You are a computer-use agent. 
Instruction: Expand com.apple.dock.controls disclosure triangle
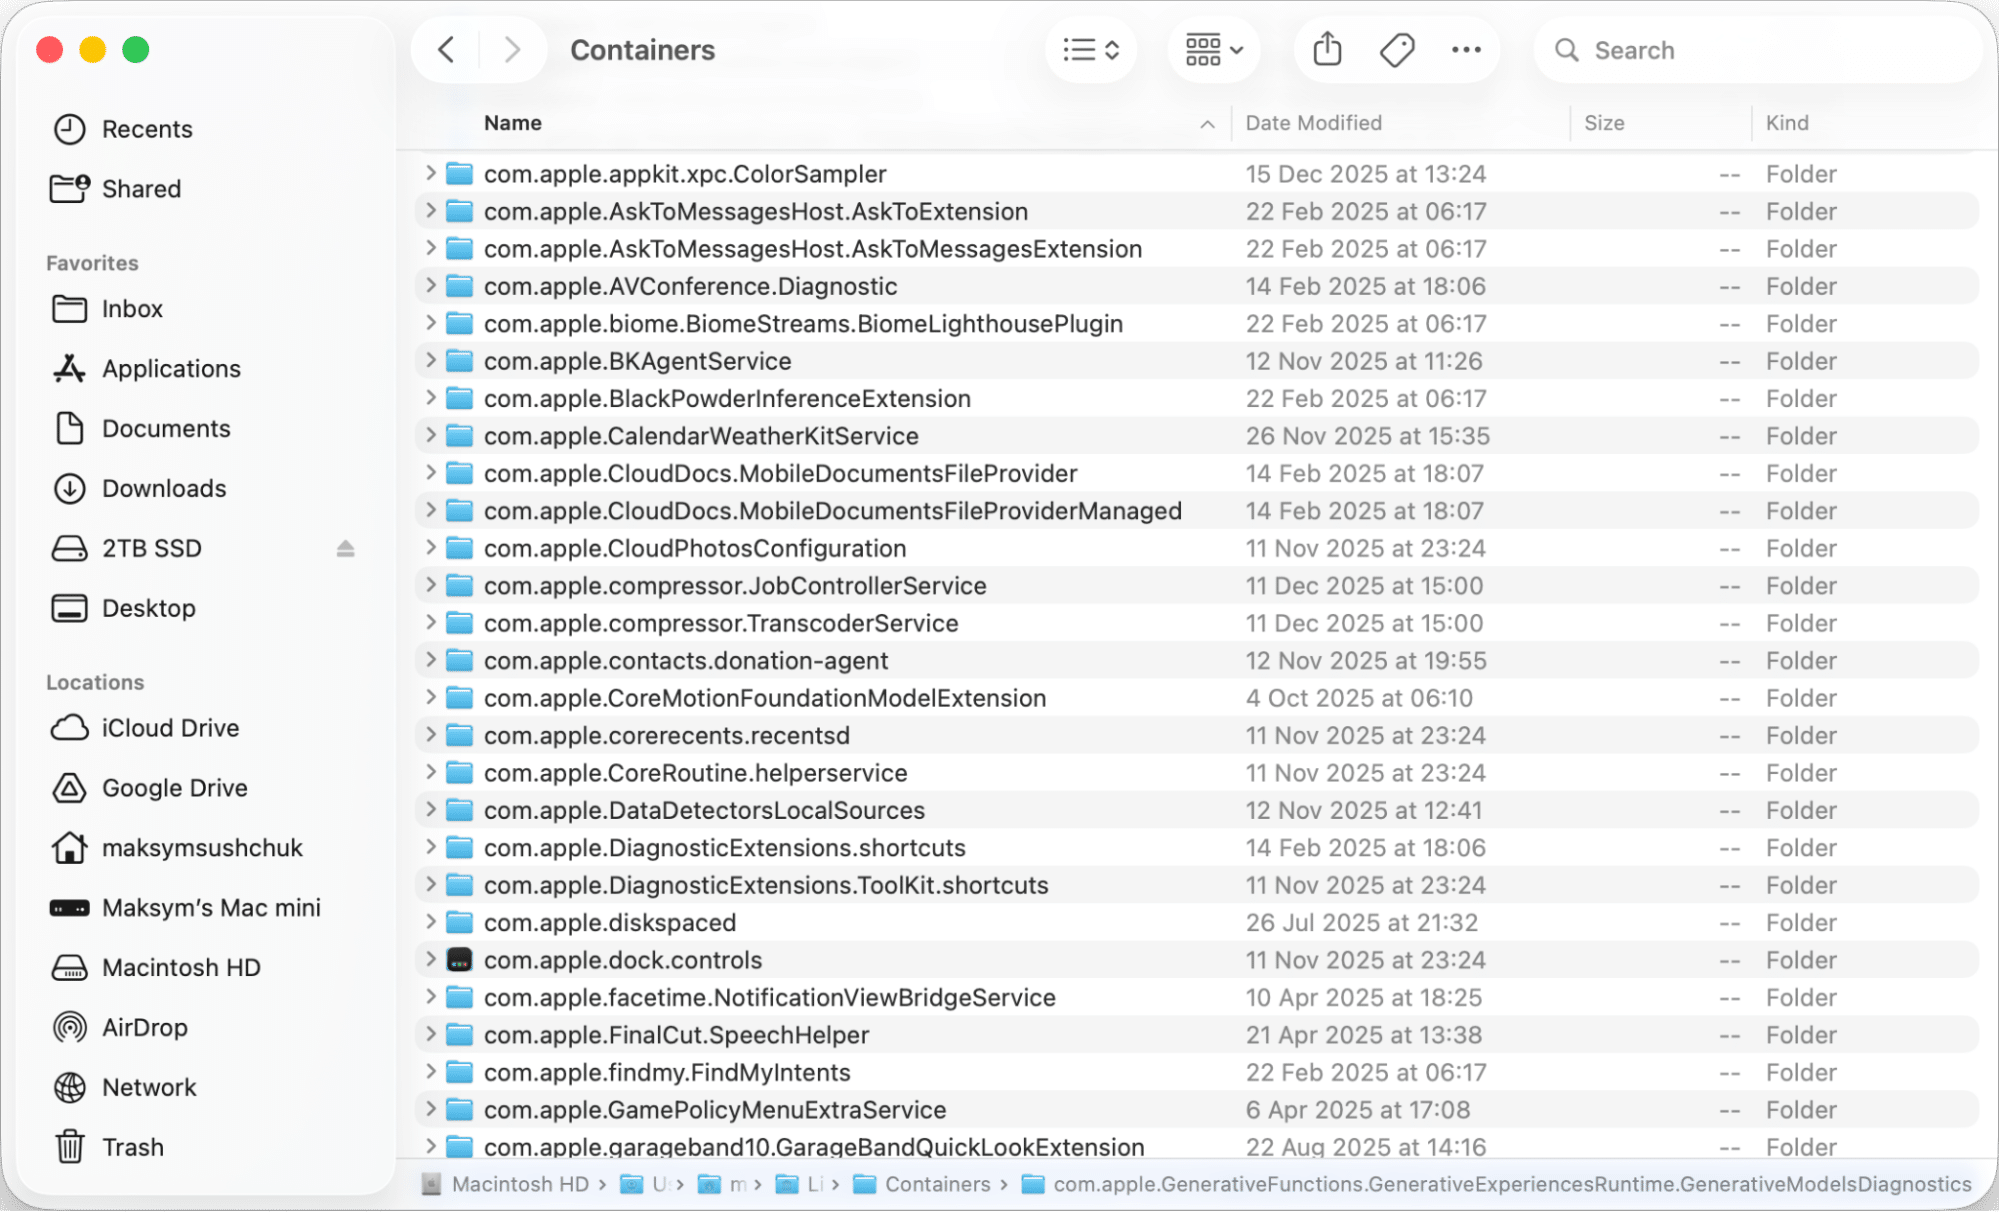click(x=430, y=959)
